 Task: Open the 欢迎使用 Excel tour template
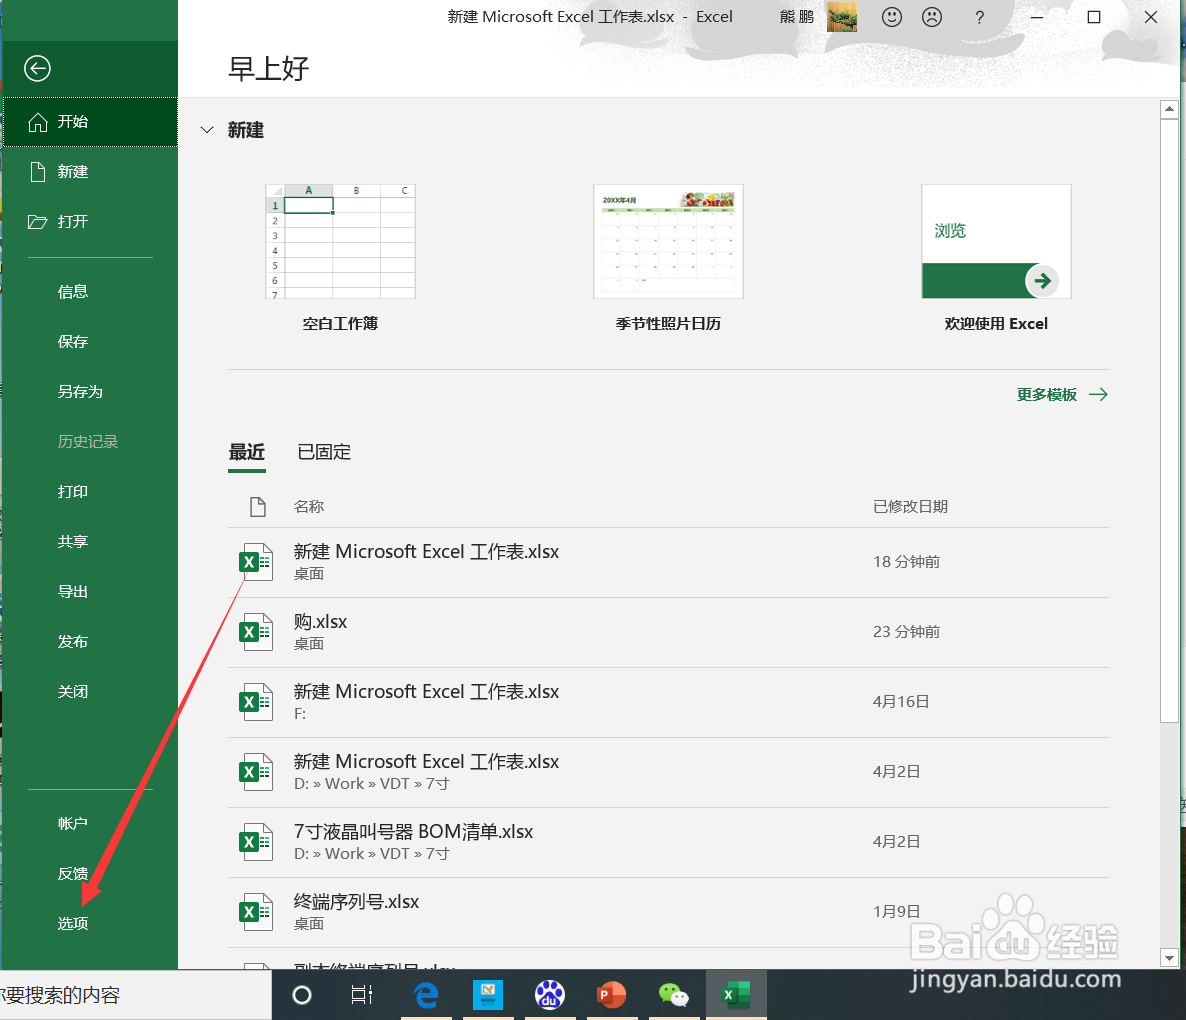(996, 258)
